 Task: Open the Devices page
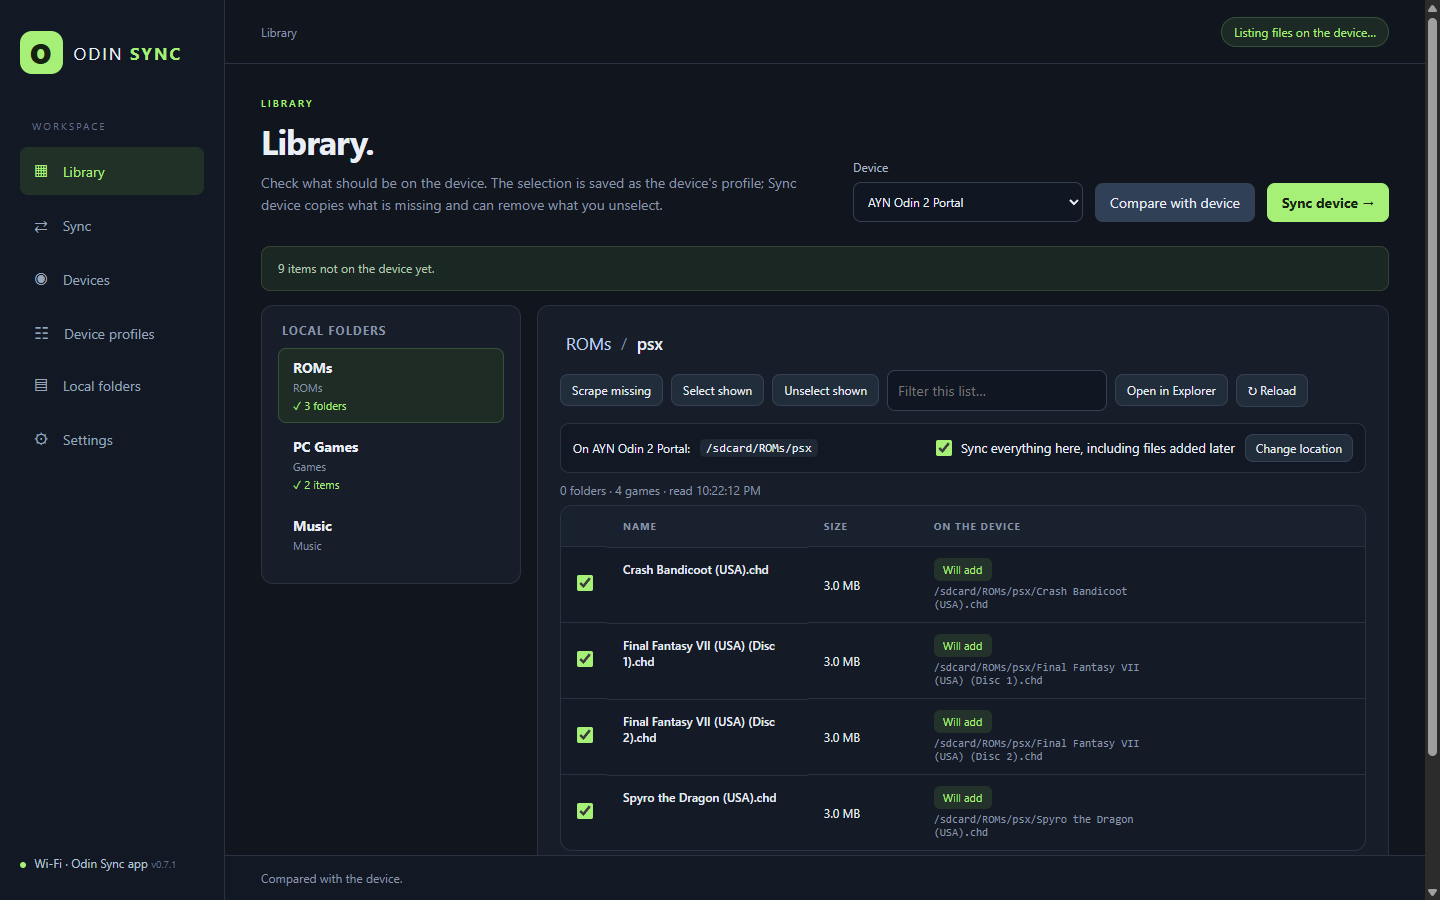[x=112, y=280]
